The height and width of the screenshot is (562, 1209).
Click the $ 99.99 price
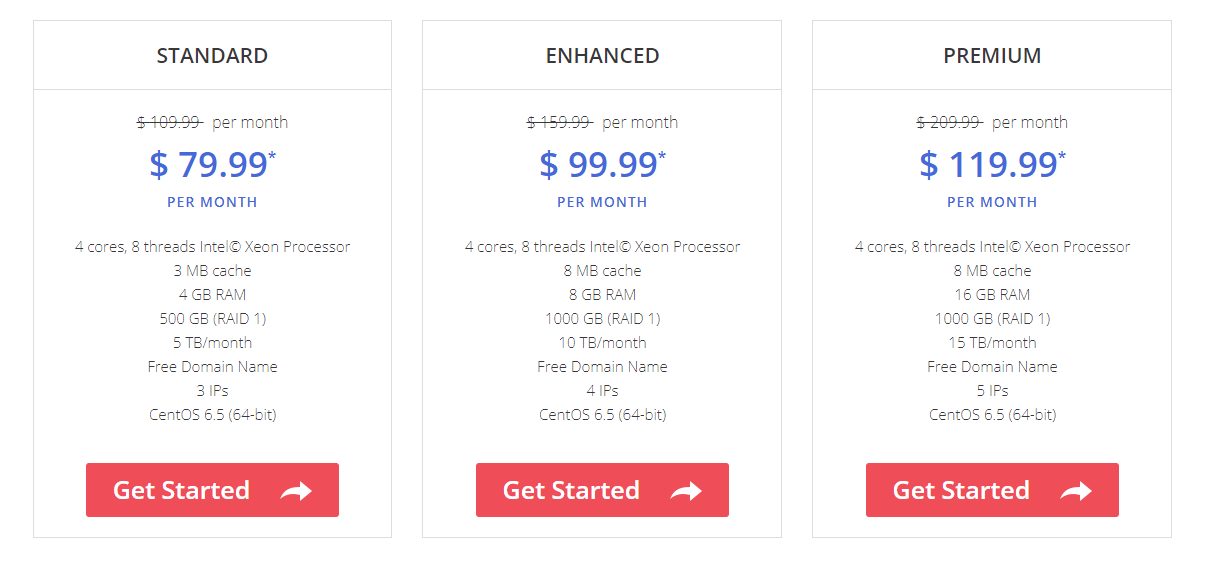point(598,164)
